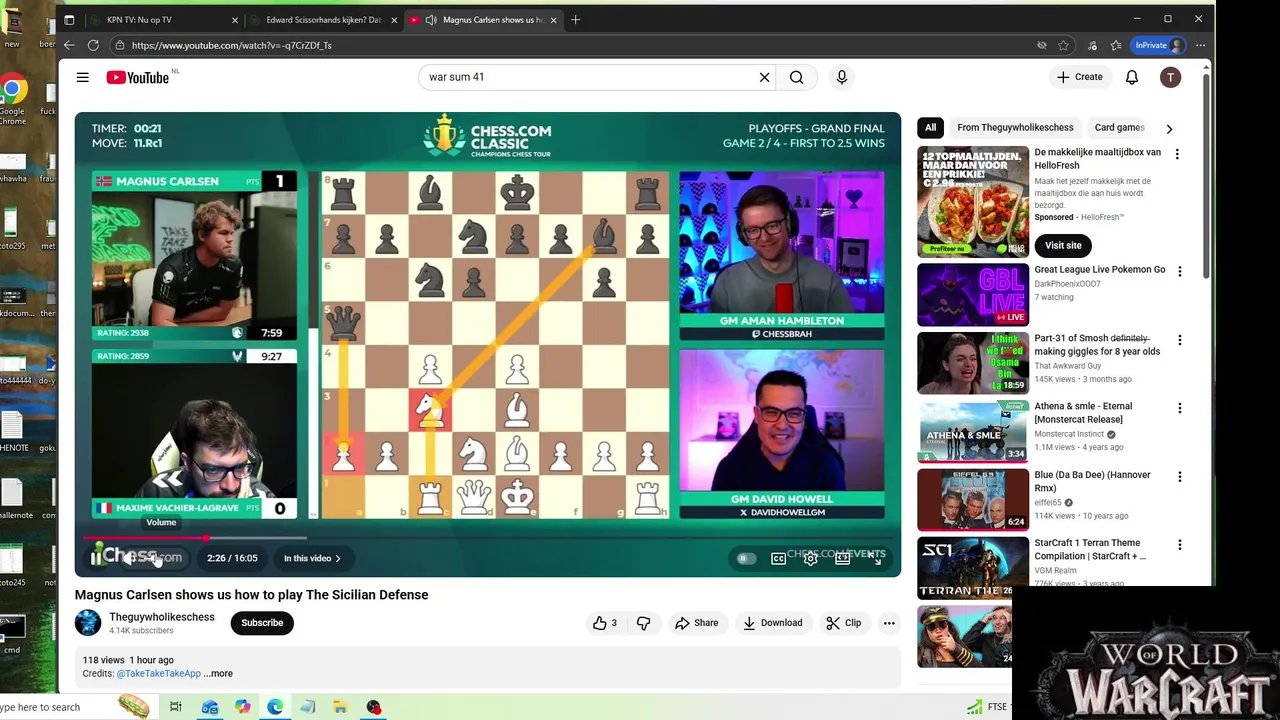Screen dimensions: 1280x720
Task: Reload the page in browser
Action: coord(93,45)
